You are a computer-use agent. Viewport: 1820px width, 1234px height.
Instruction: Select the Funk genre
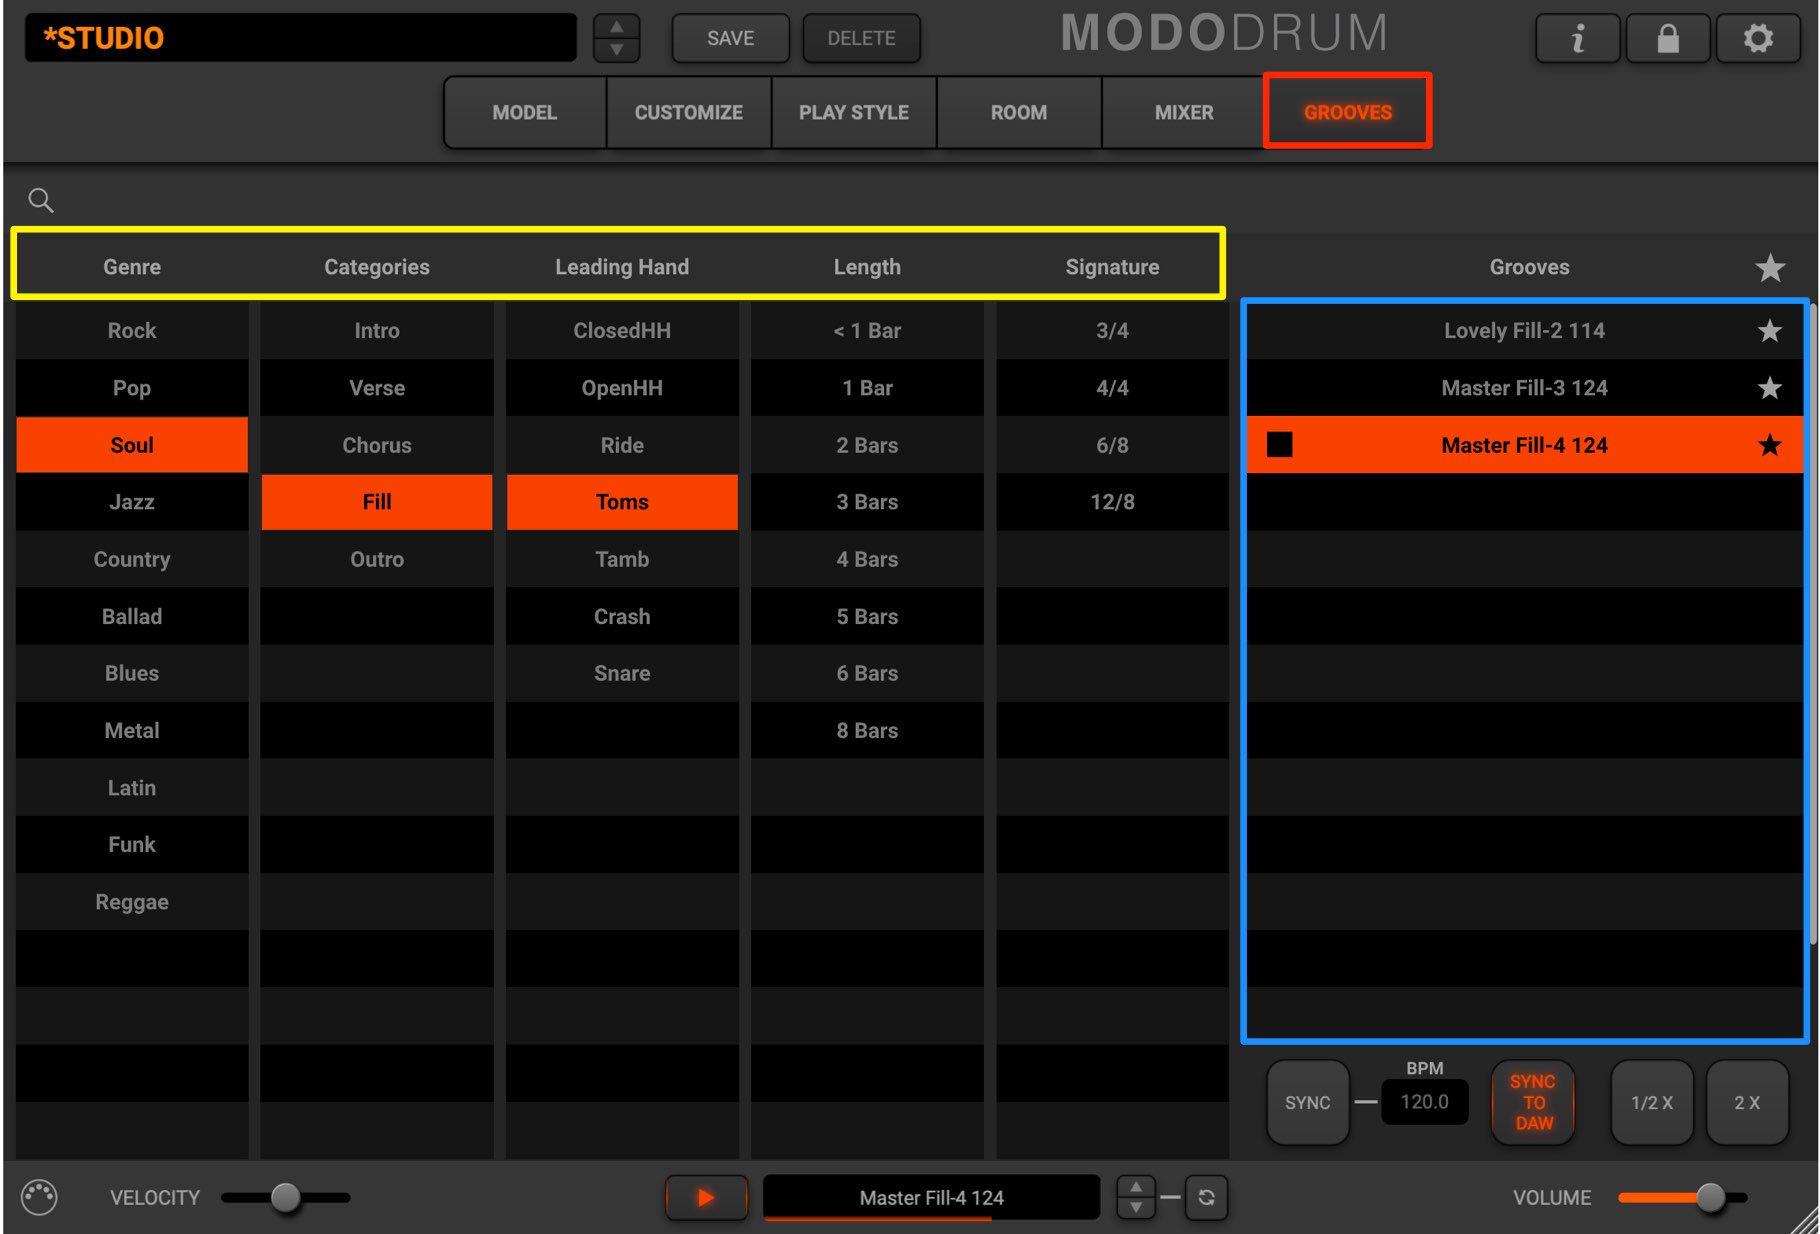(132, 844)
